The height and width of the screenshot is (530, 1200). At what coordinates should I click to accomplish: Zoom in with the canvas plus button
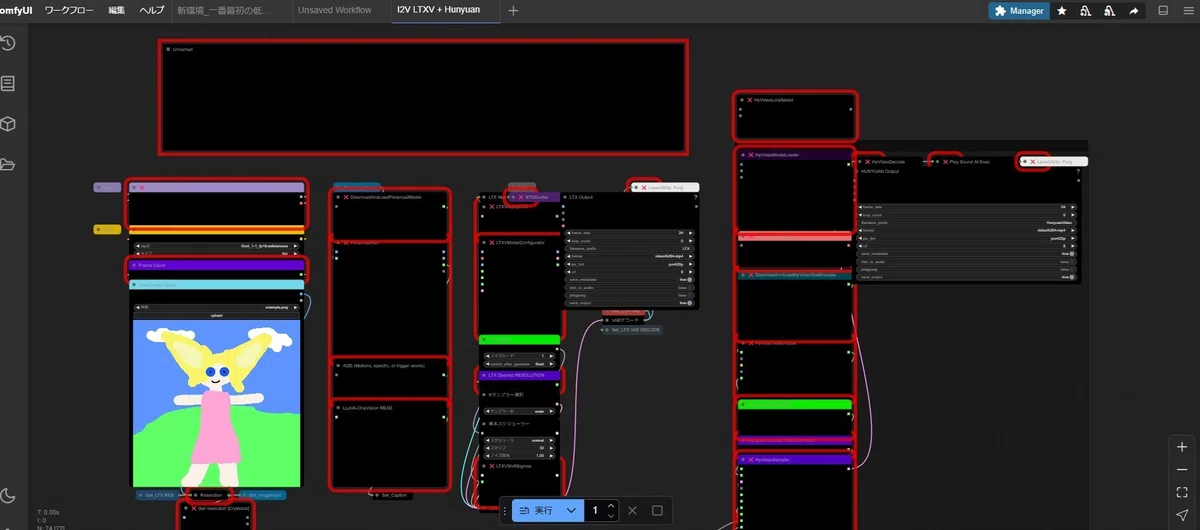coord(1182,447)
